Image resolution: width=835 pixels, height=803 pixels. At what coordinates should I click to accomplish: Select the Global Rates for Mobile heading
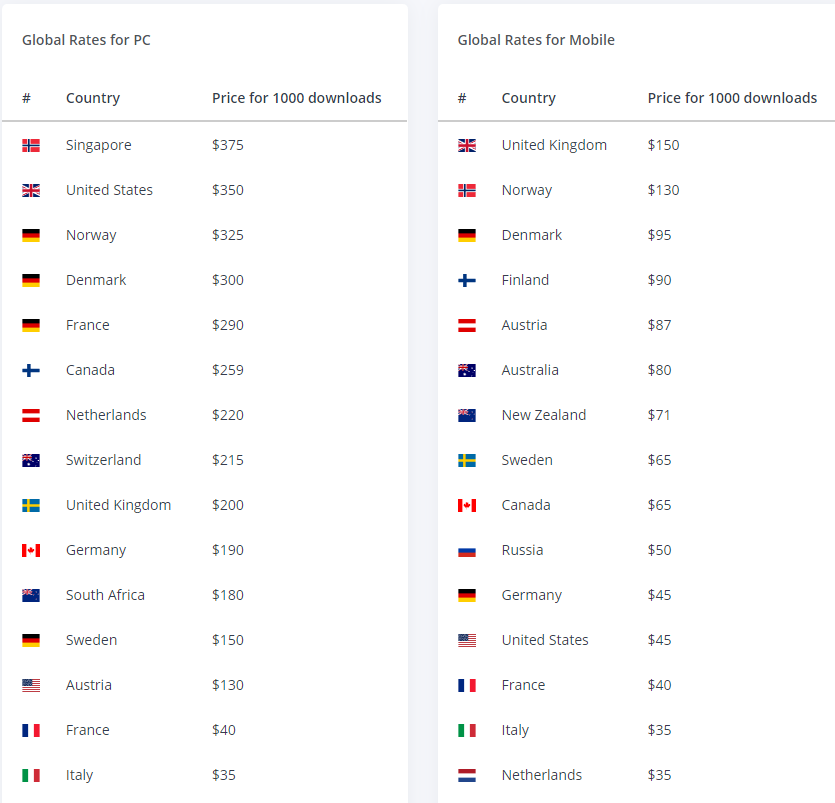[536, 40]
